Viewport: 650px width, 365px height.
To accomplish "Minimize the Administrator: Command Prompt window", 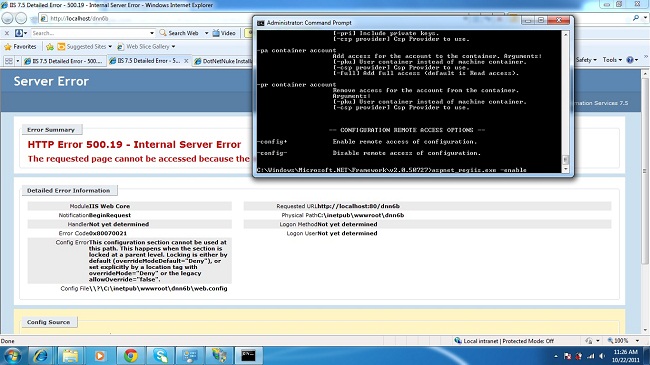I will click(x=527, y=20).
